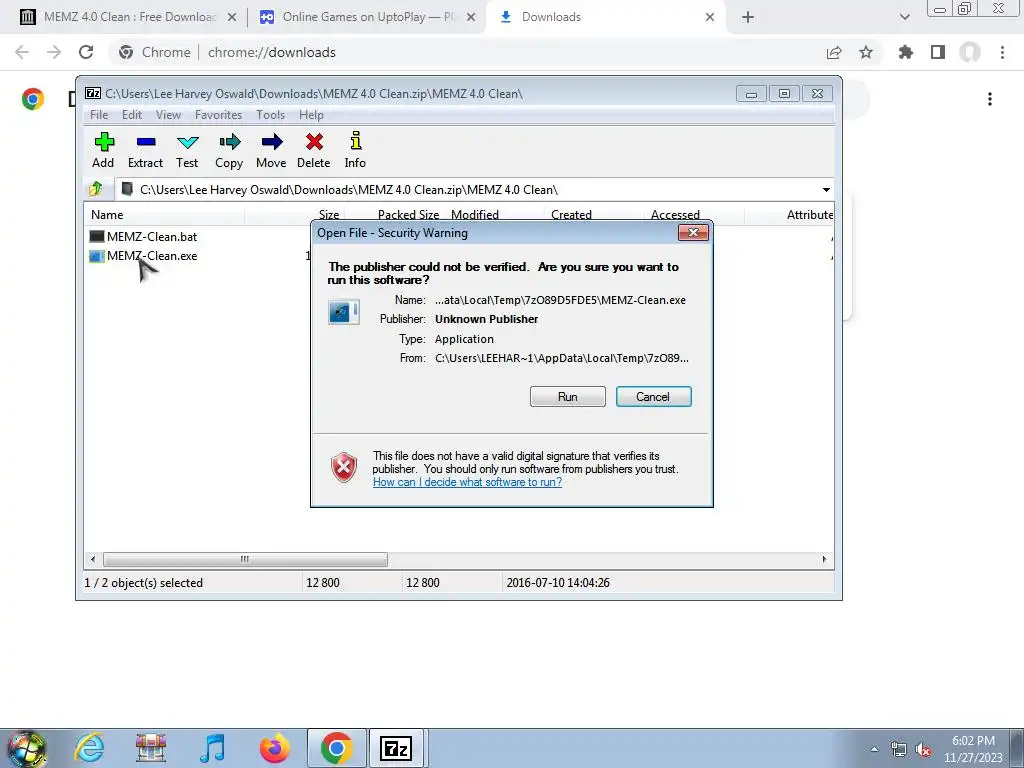This screenshot has width=1024, height=768.
Task: Switch to 7-Zip taskbar button
Action: click(397, 748)
